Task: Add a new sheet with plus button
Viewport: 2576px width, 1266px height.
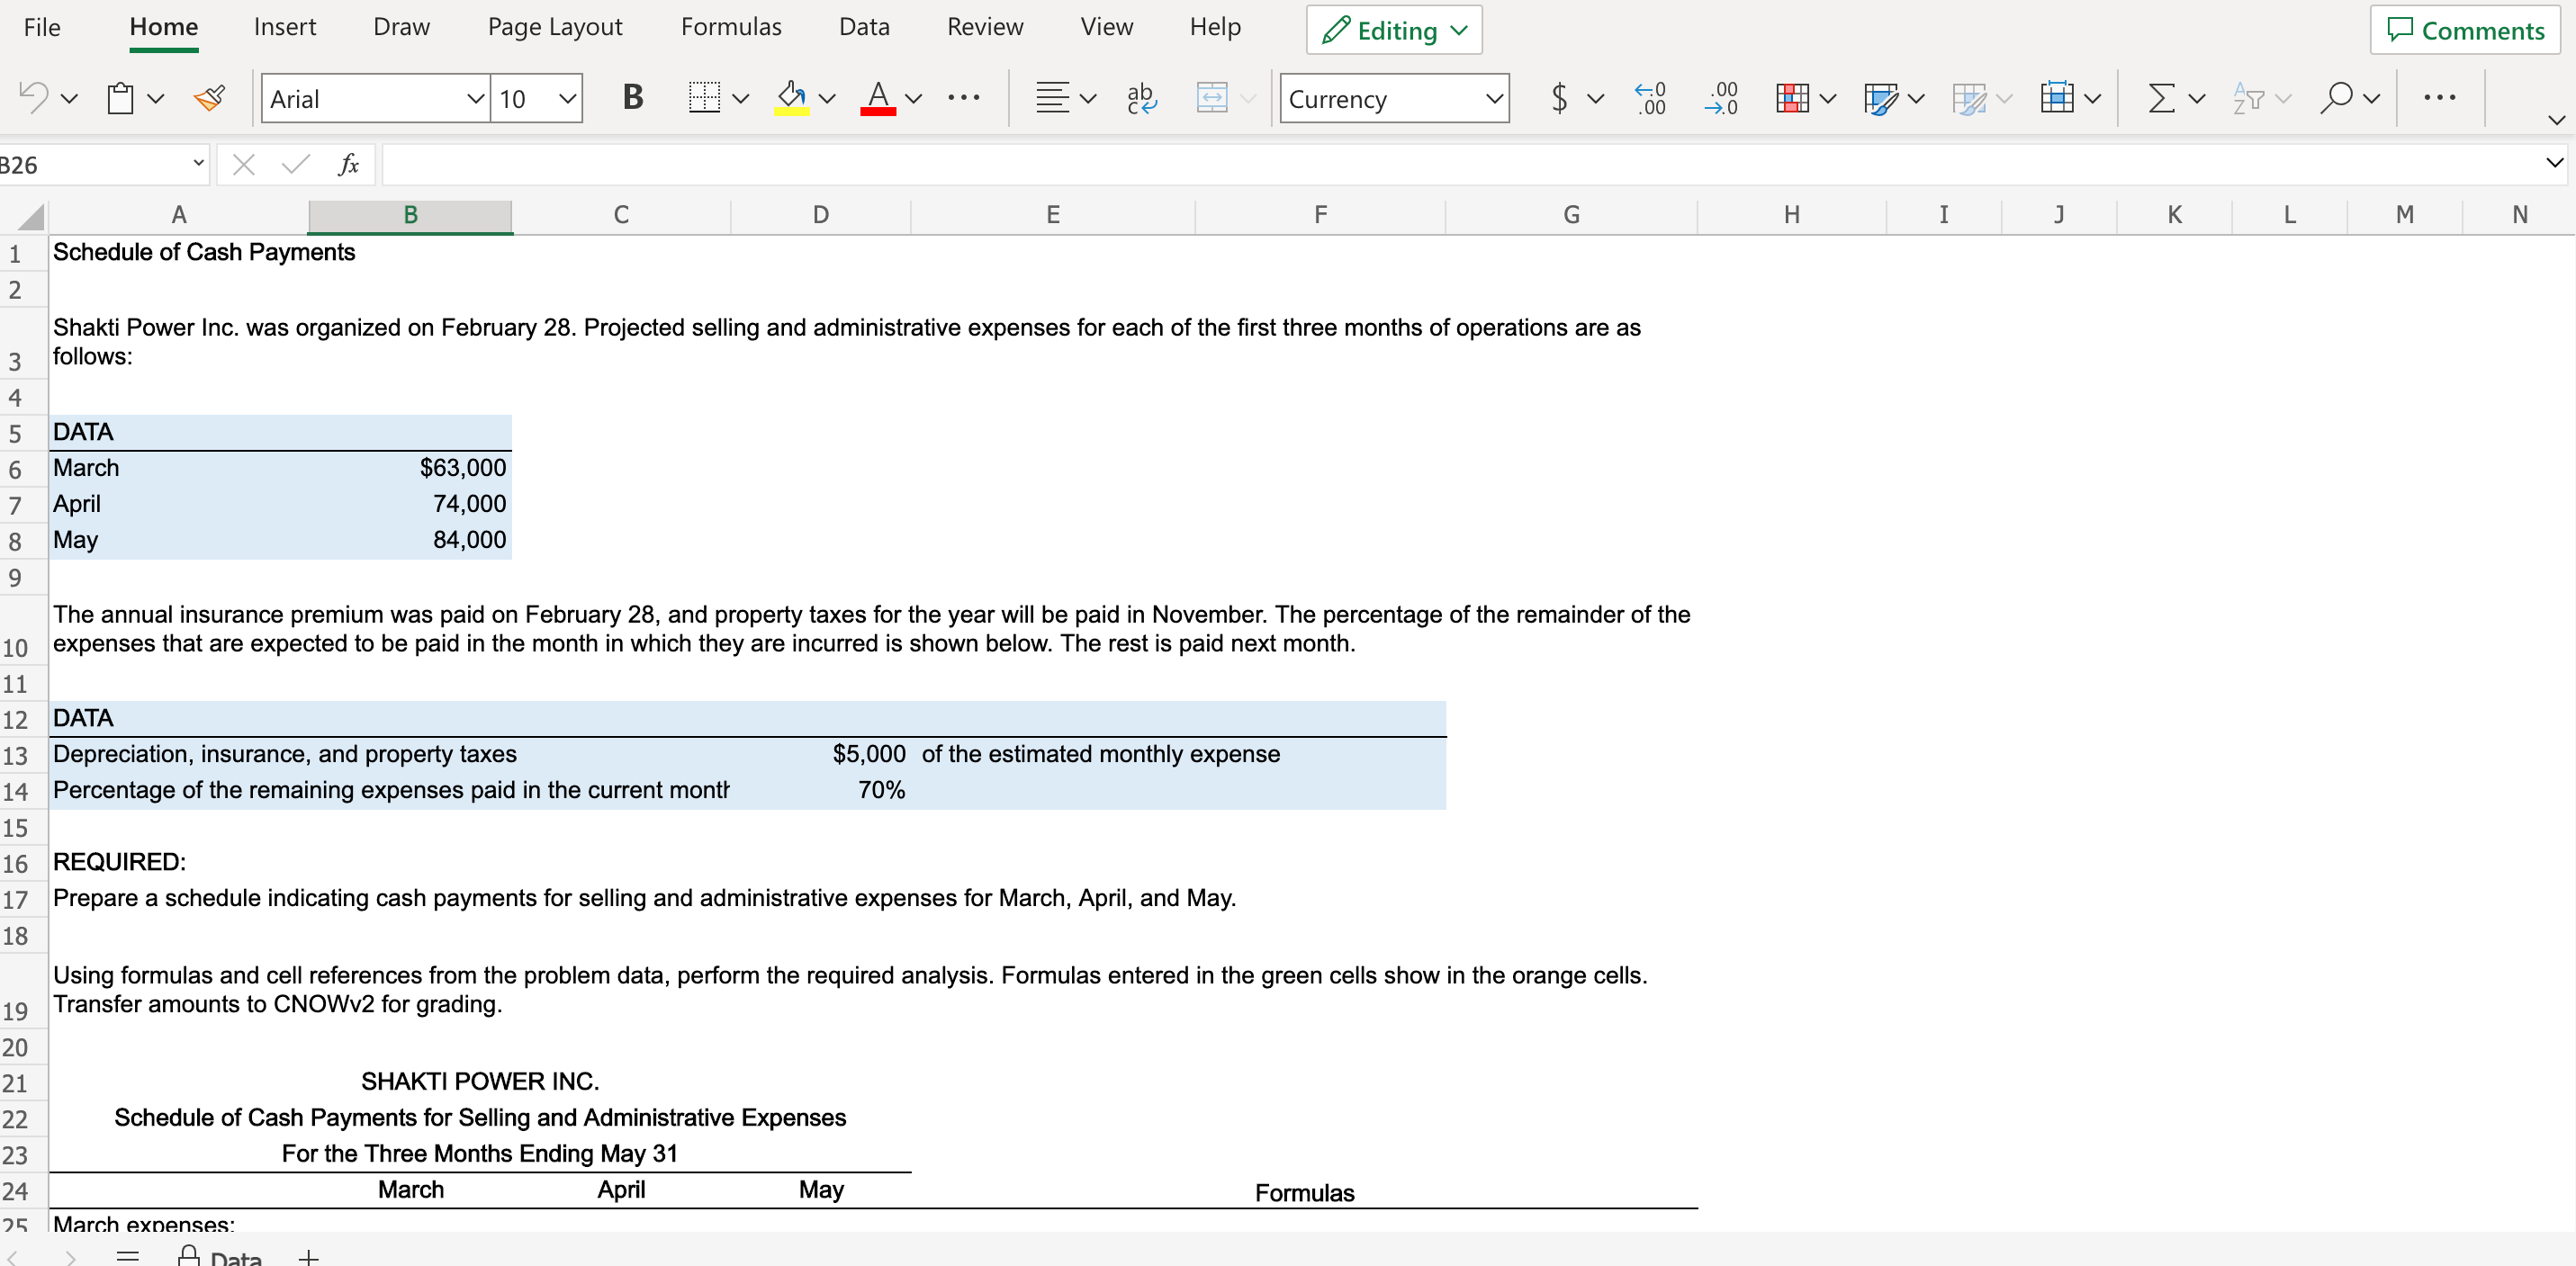Action: click(308, 1256)
